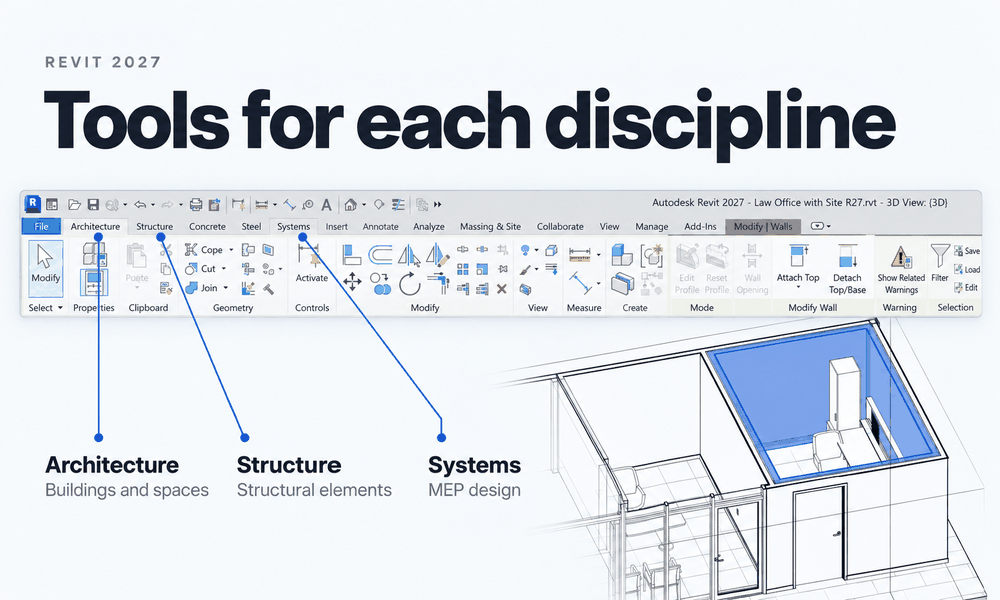Select the Offset tool in Modify panel
Image resolution: width=1000 pixels, height=600 pixels.
(x=380, y=254)
